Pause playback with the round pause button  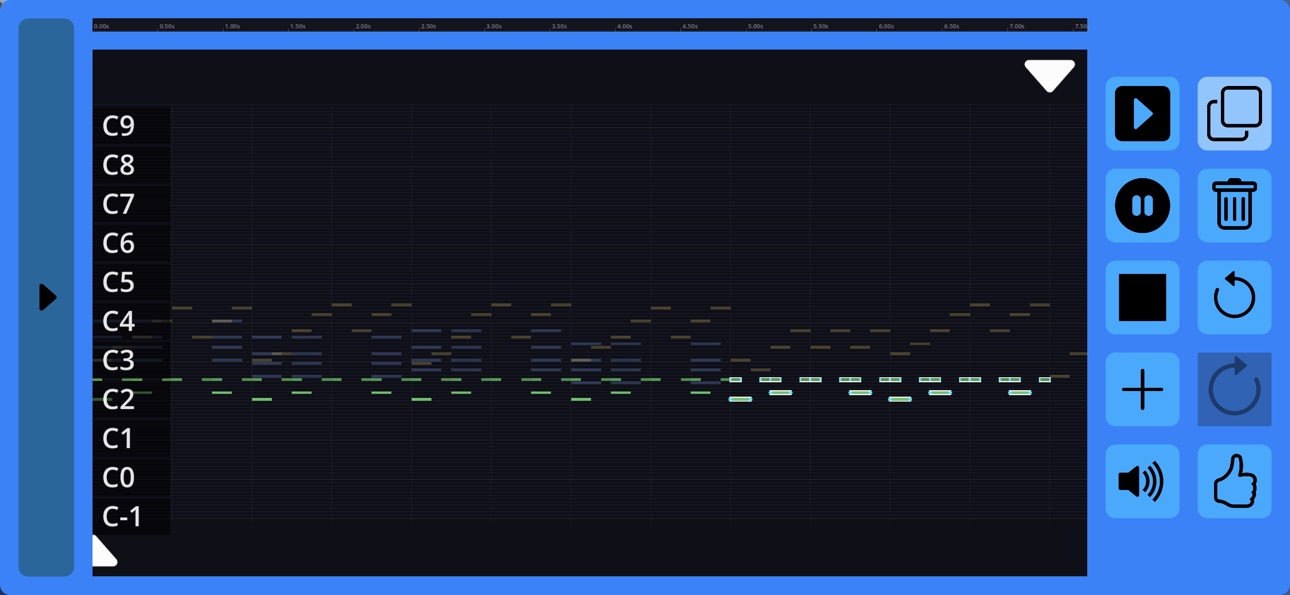point(1142,206)
